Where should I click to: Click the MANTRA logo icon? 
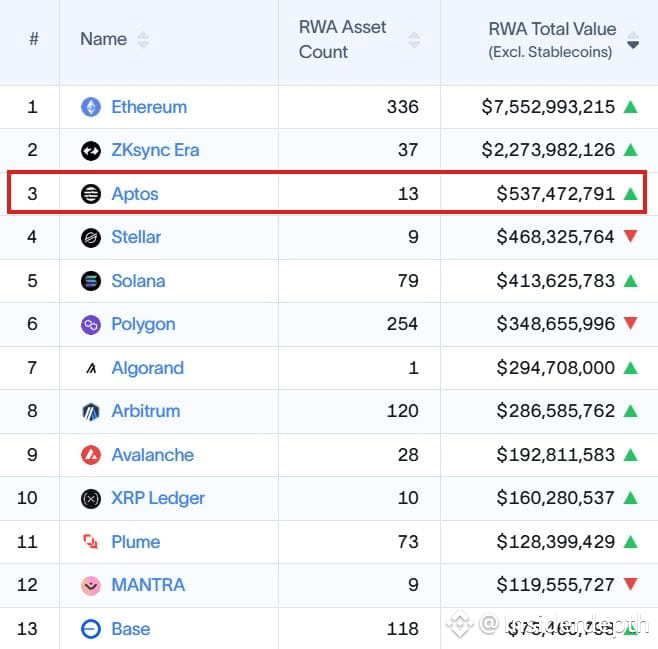pos(91,585)
